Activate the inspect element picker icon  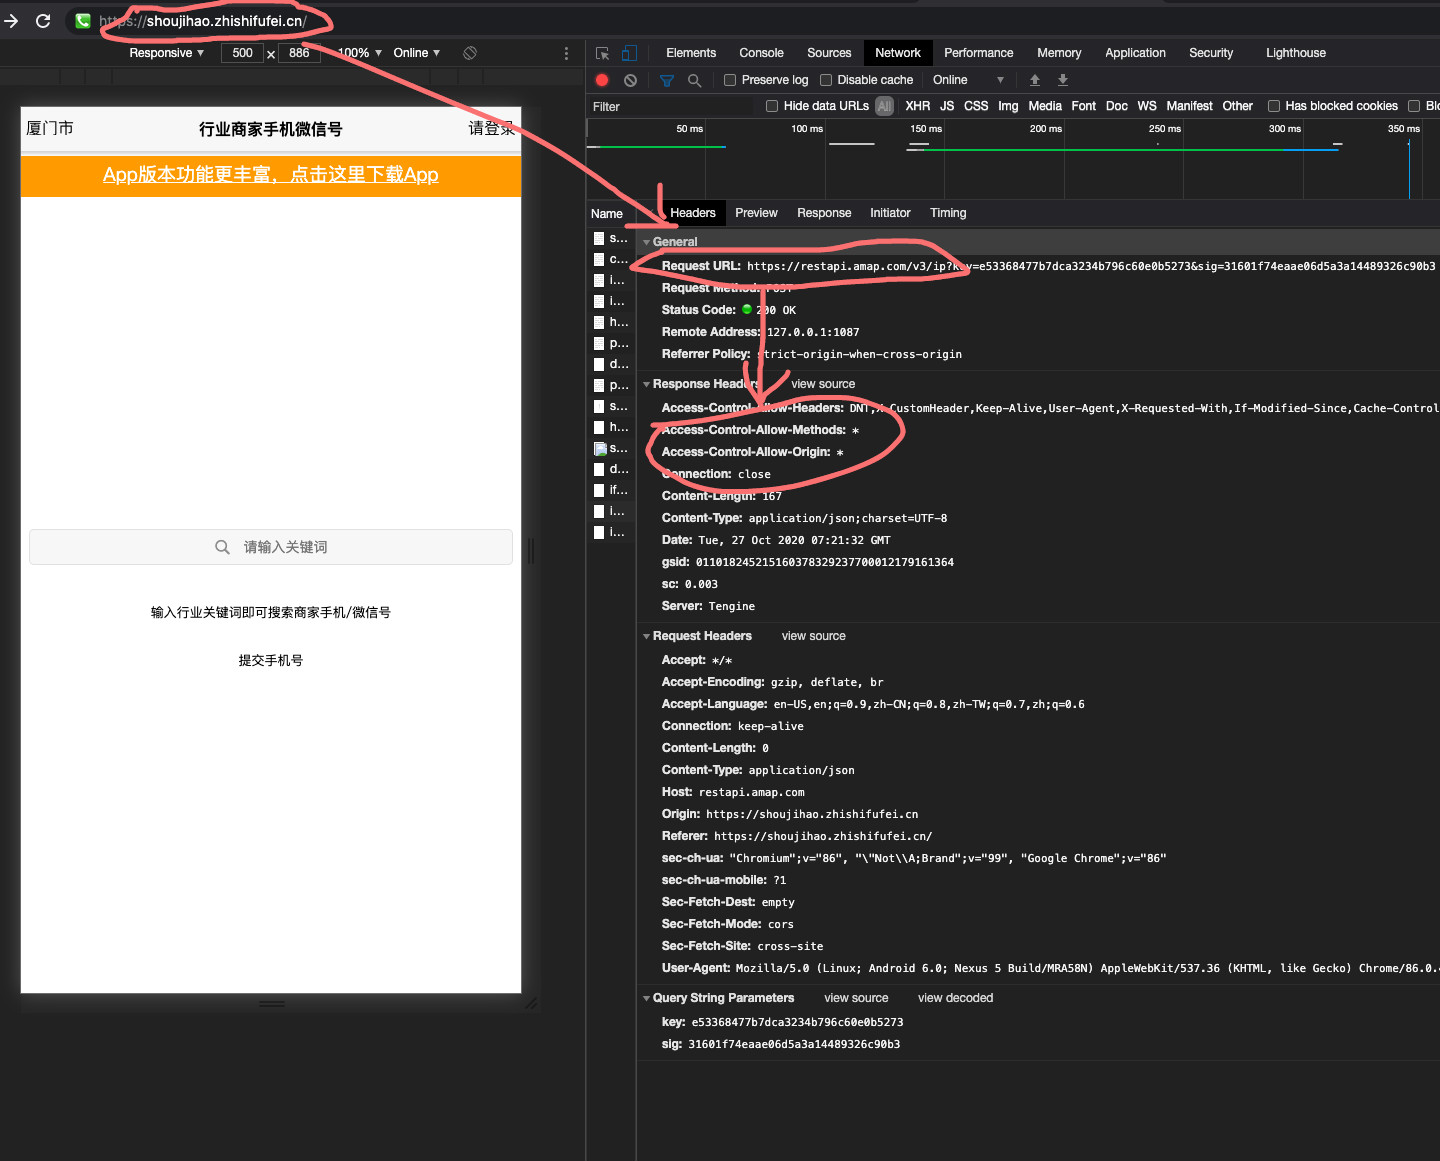pyautogui.click(x=602, y=53)
